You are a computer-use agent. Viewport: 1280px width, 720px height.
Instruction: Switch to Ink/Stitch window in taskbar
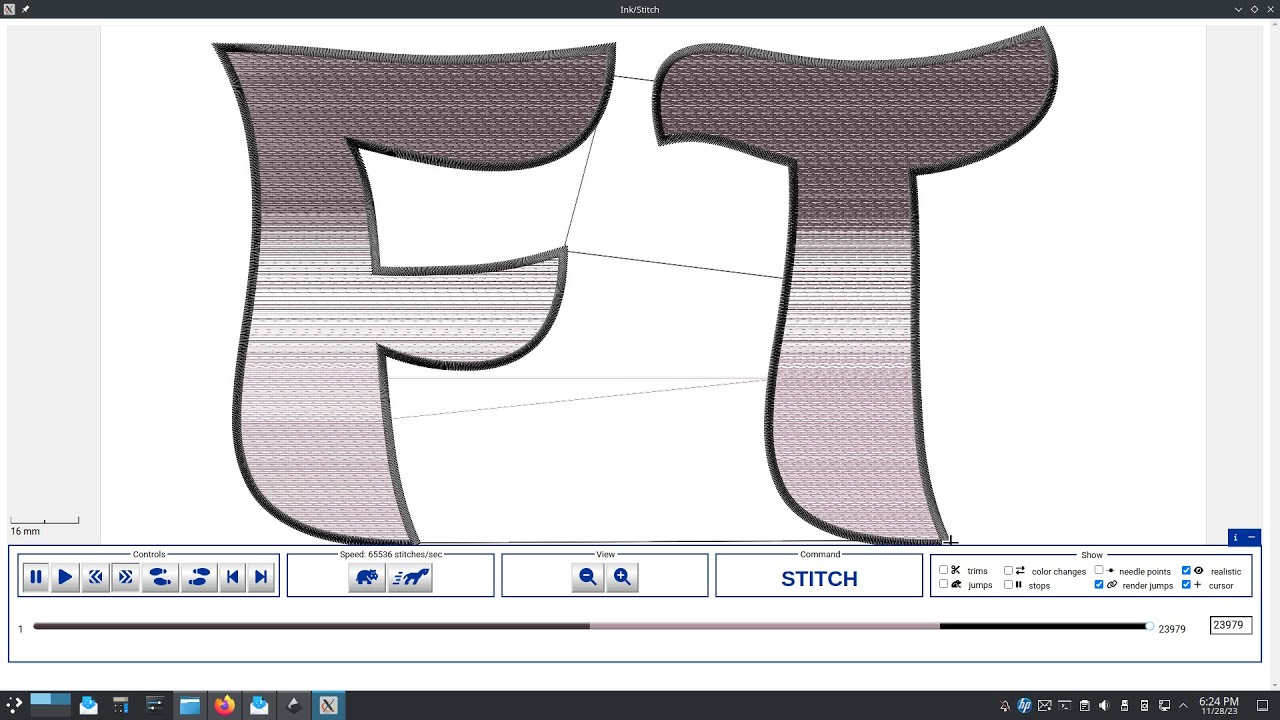[x=328, y=705]
